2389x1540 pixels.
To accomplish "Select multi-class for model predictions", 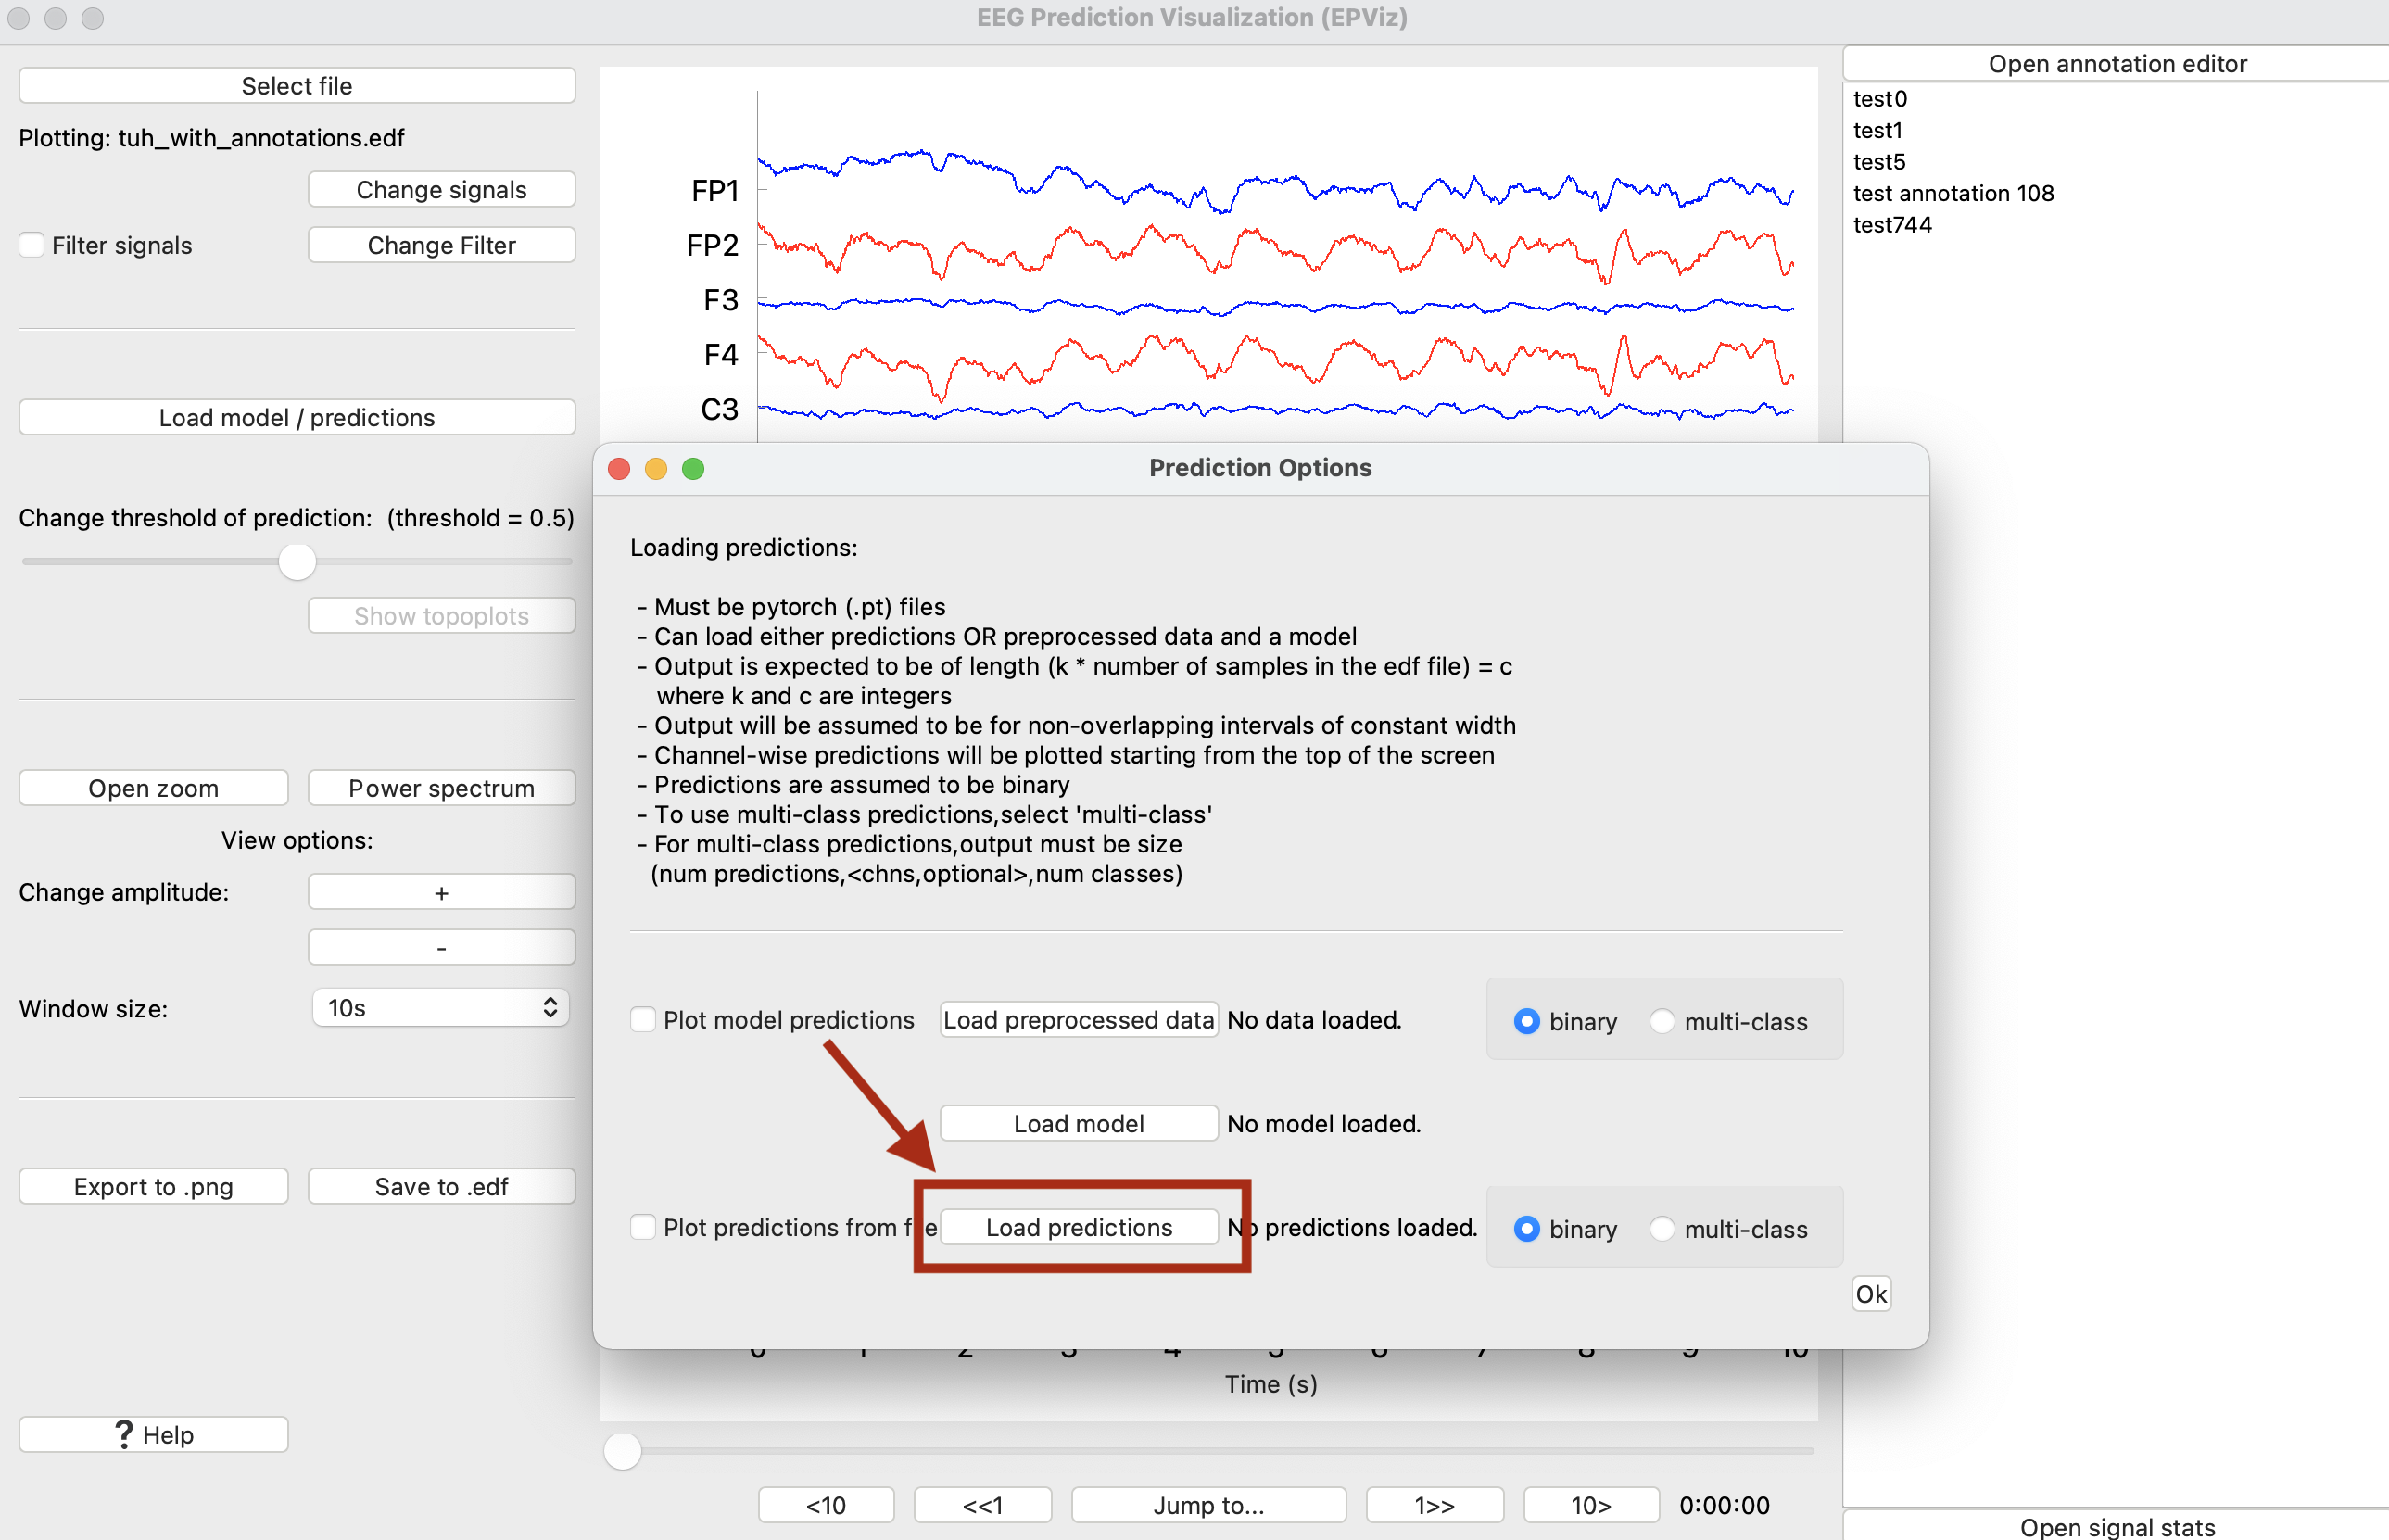I will tap(1662, 1021).
